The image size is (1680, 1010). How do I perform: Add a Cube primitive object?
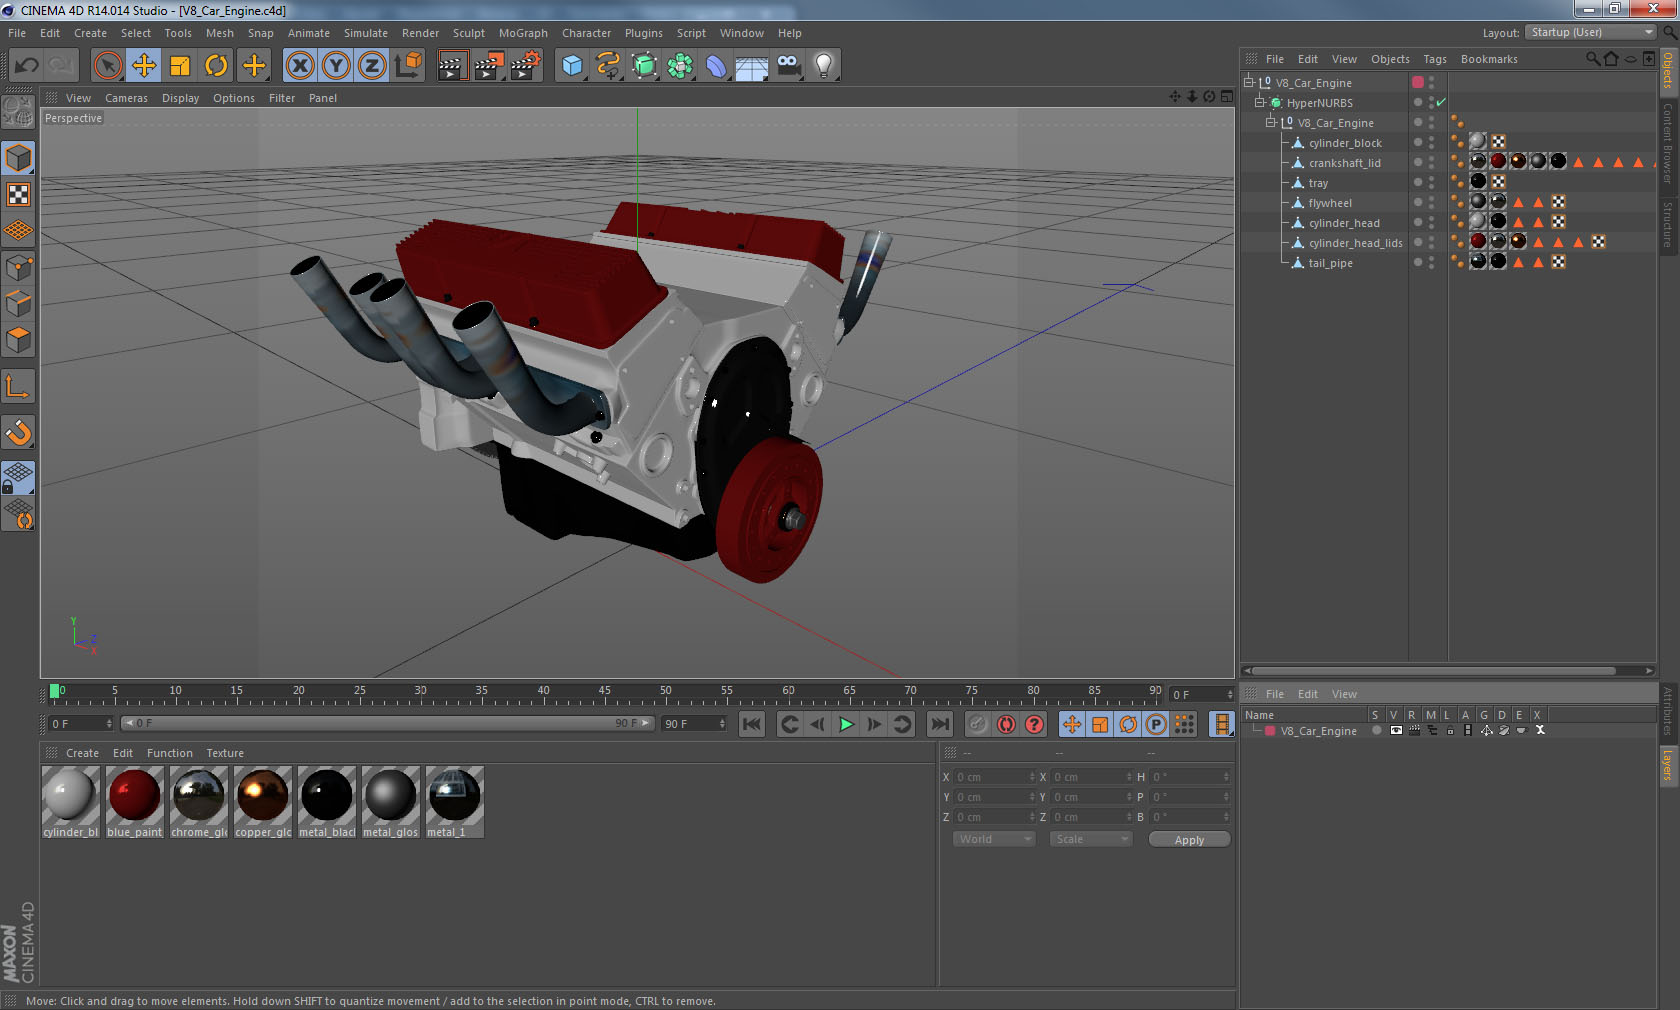pyautogui.click(x=572, y=66)
